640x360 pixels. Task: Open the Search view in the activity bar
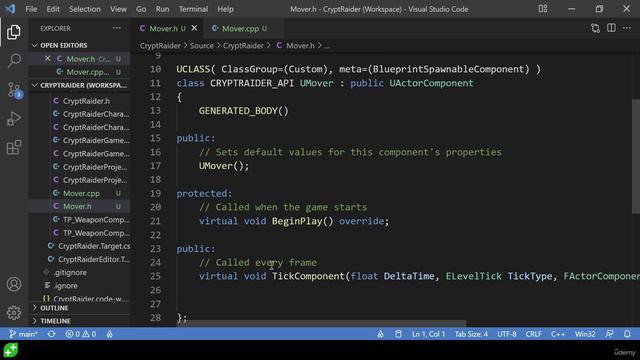click(x=14, y=60)
